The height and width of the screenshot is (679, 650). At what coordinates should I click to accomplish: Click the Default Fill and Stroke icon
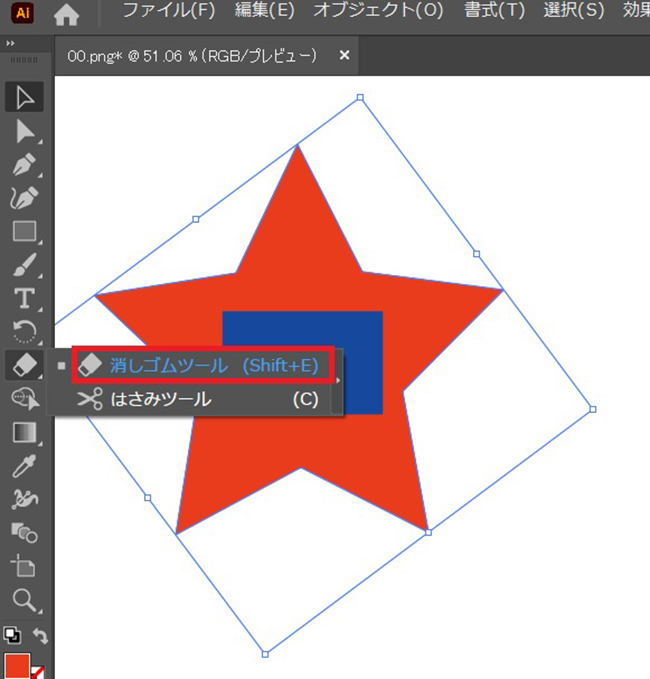point(12,635)
